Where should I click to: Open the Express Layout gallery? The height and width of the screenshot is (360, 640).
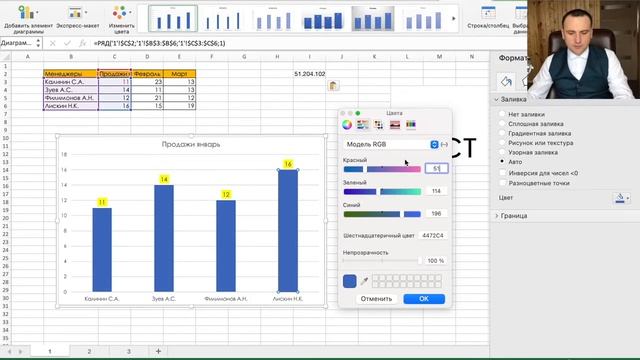pos(78,17)
